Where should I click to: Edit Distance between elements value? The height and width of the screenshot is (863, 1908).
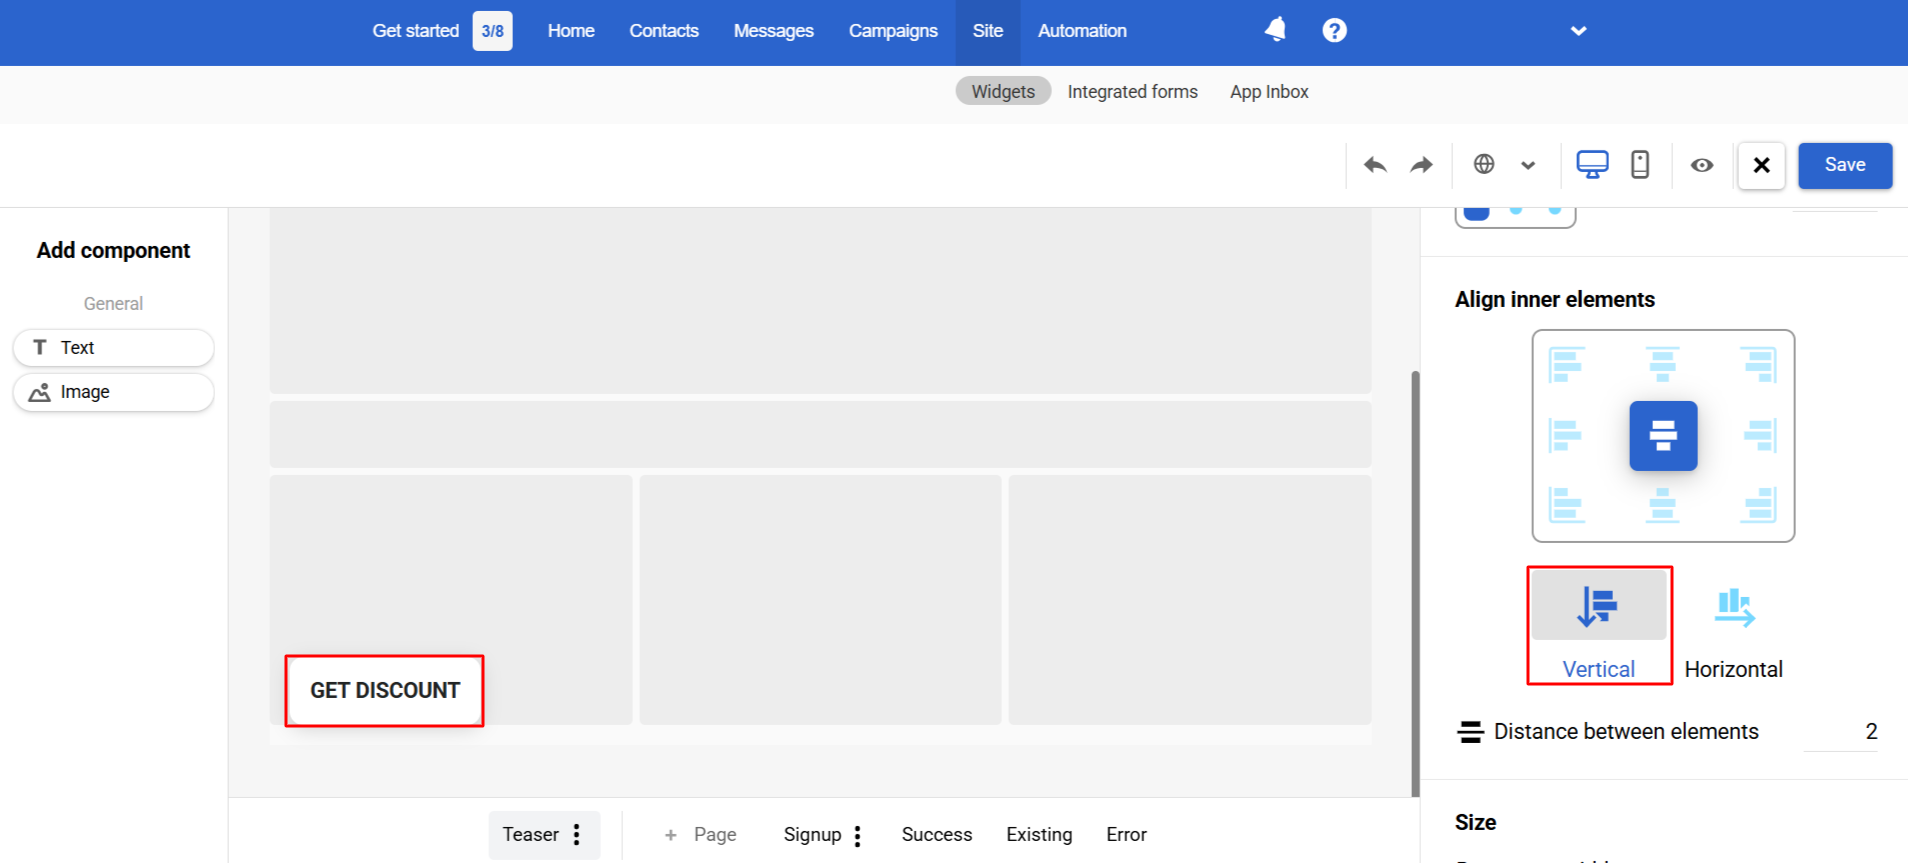point(1840,732)
